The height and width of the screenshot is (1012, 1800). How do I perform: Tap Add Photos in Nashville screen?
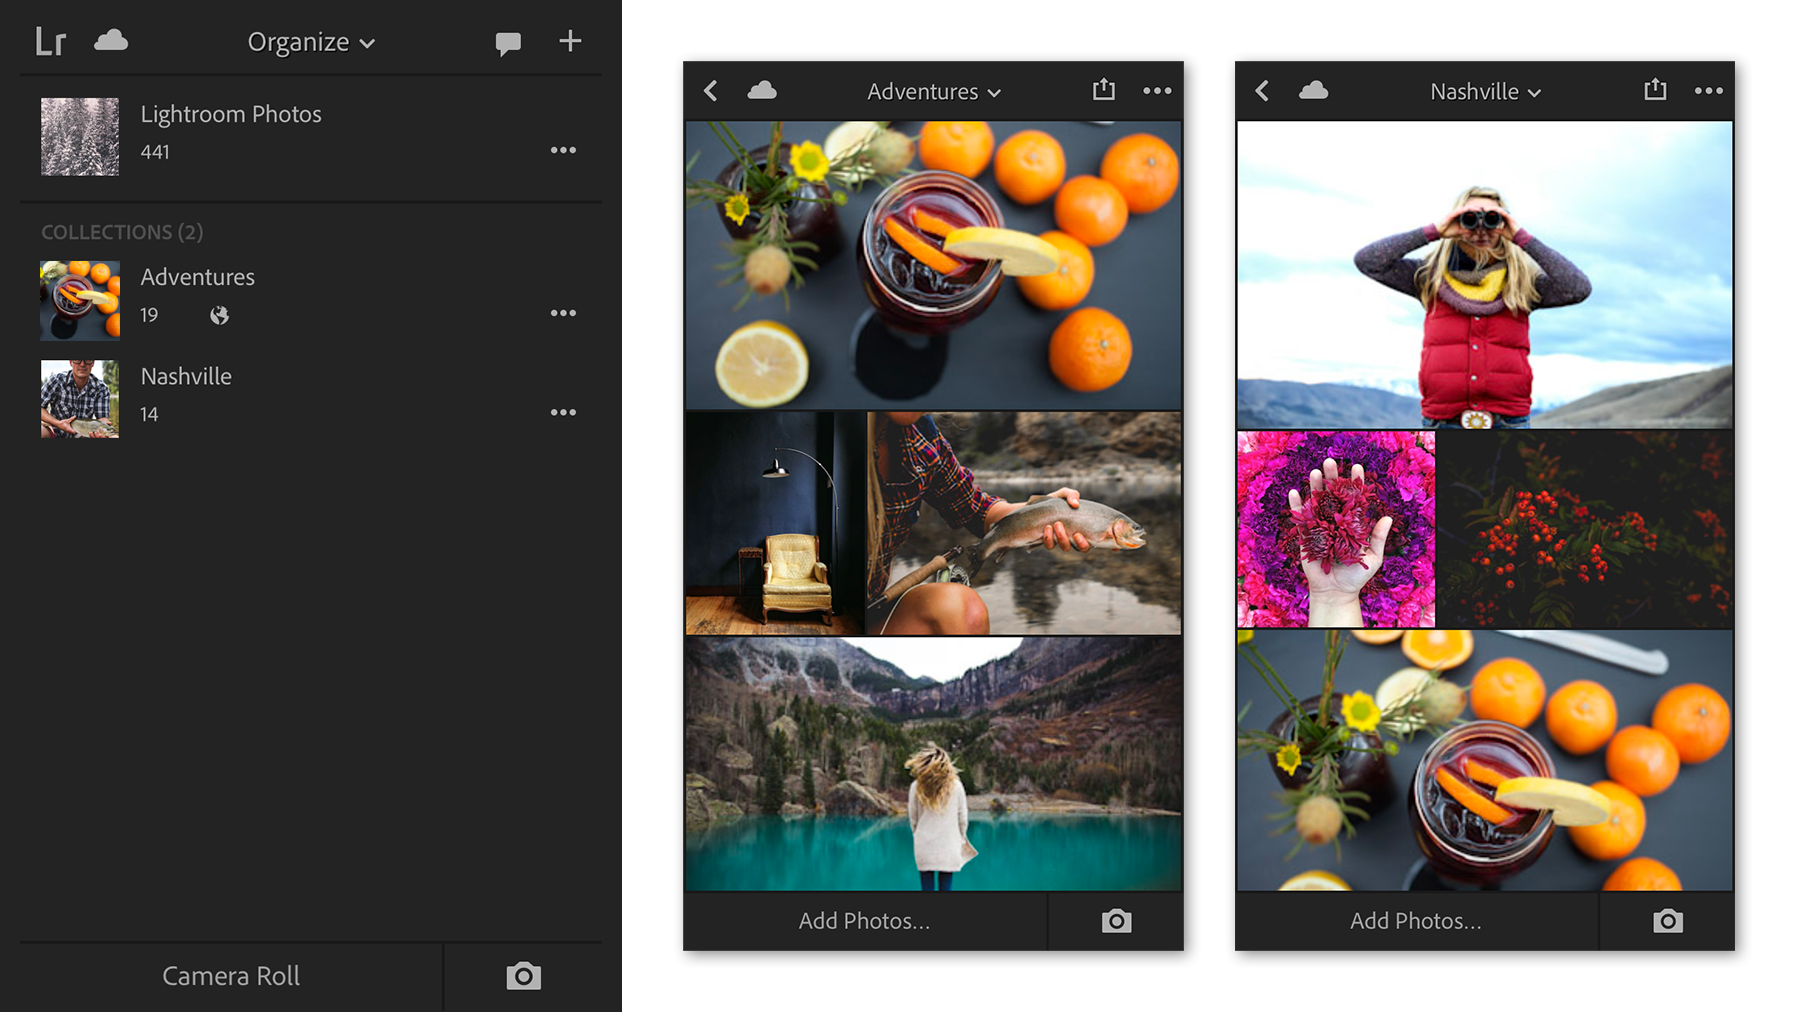click(1416, 921)
